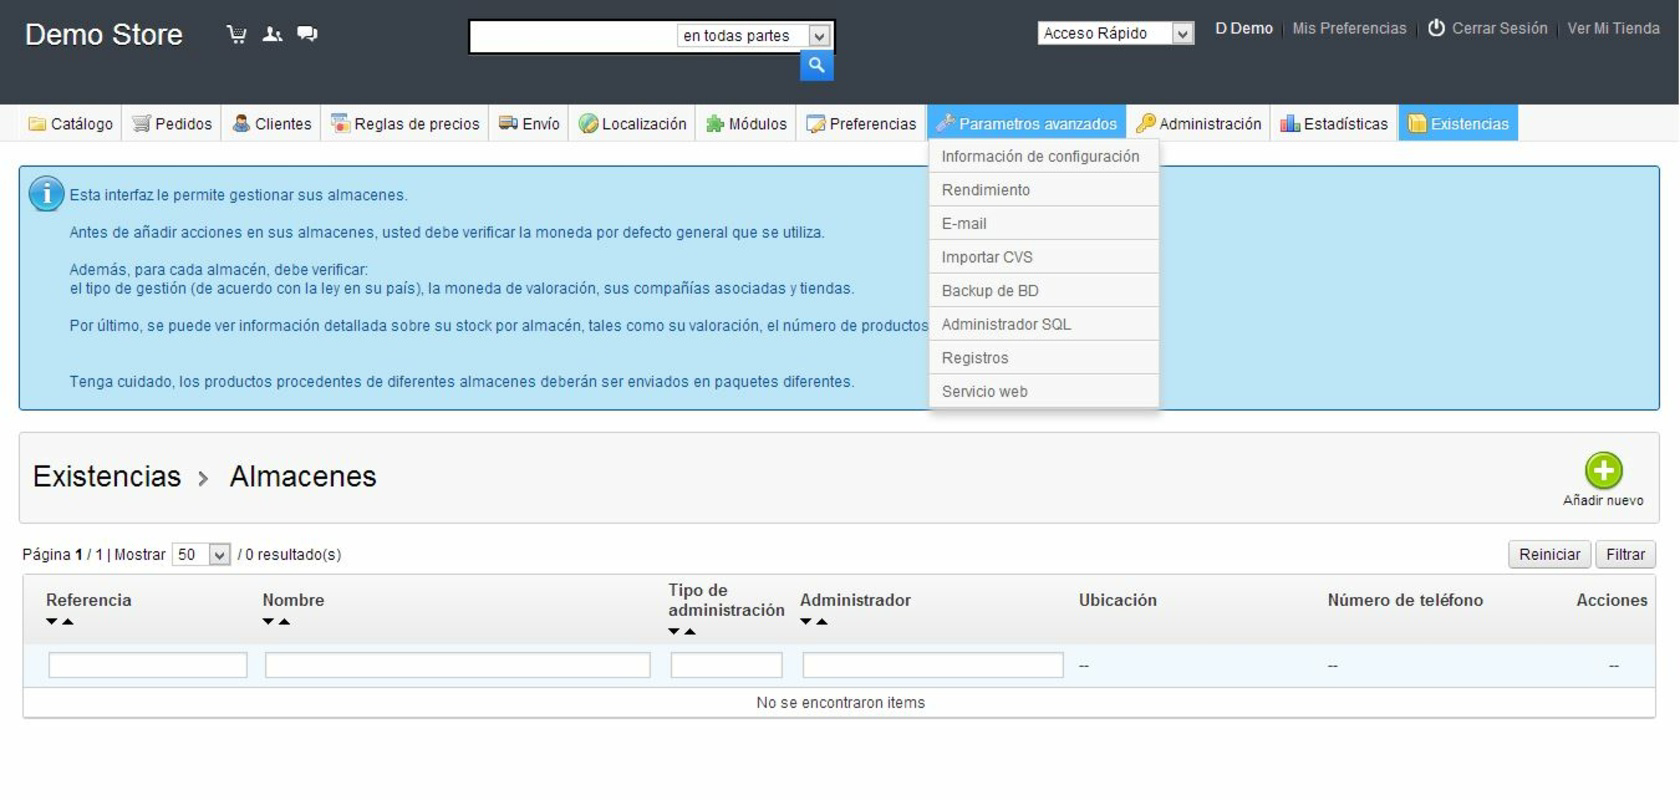Click the Demo Store title
The width and height of the screenshot is (1680, 800).
coord(104,35)
